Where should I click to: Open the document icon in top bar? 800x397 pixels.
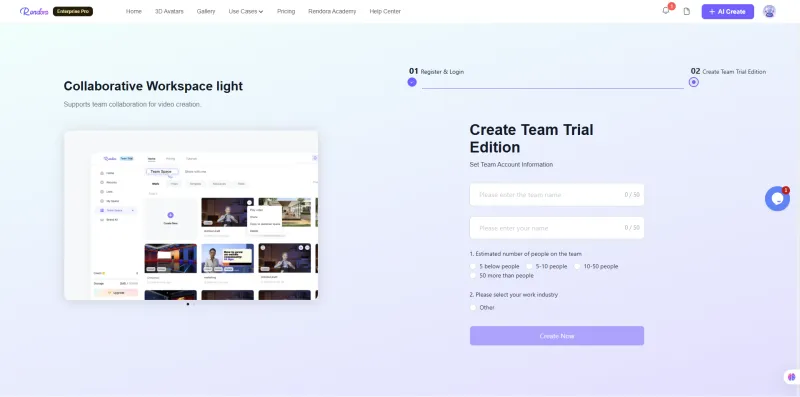pos(687,11)
